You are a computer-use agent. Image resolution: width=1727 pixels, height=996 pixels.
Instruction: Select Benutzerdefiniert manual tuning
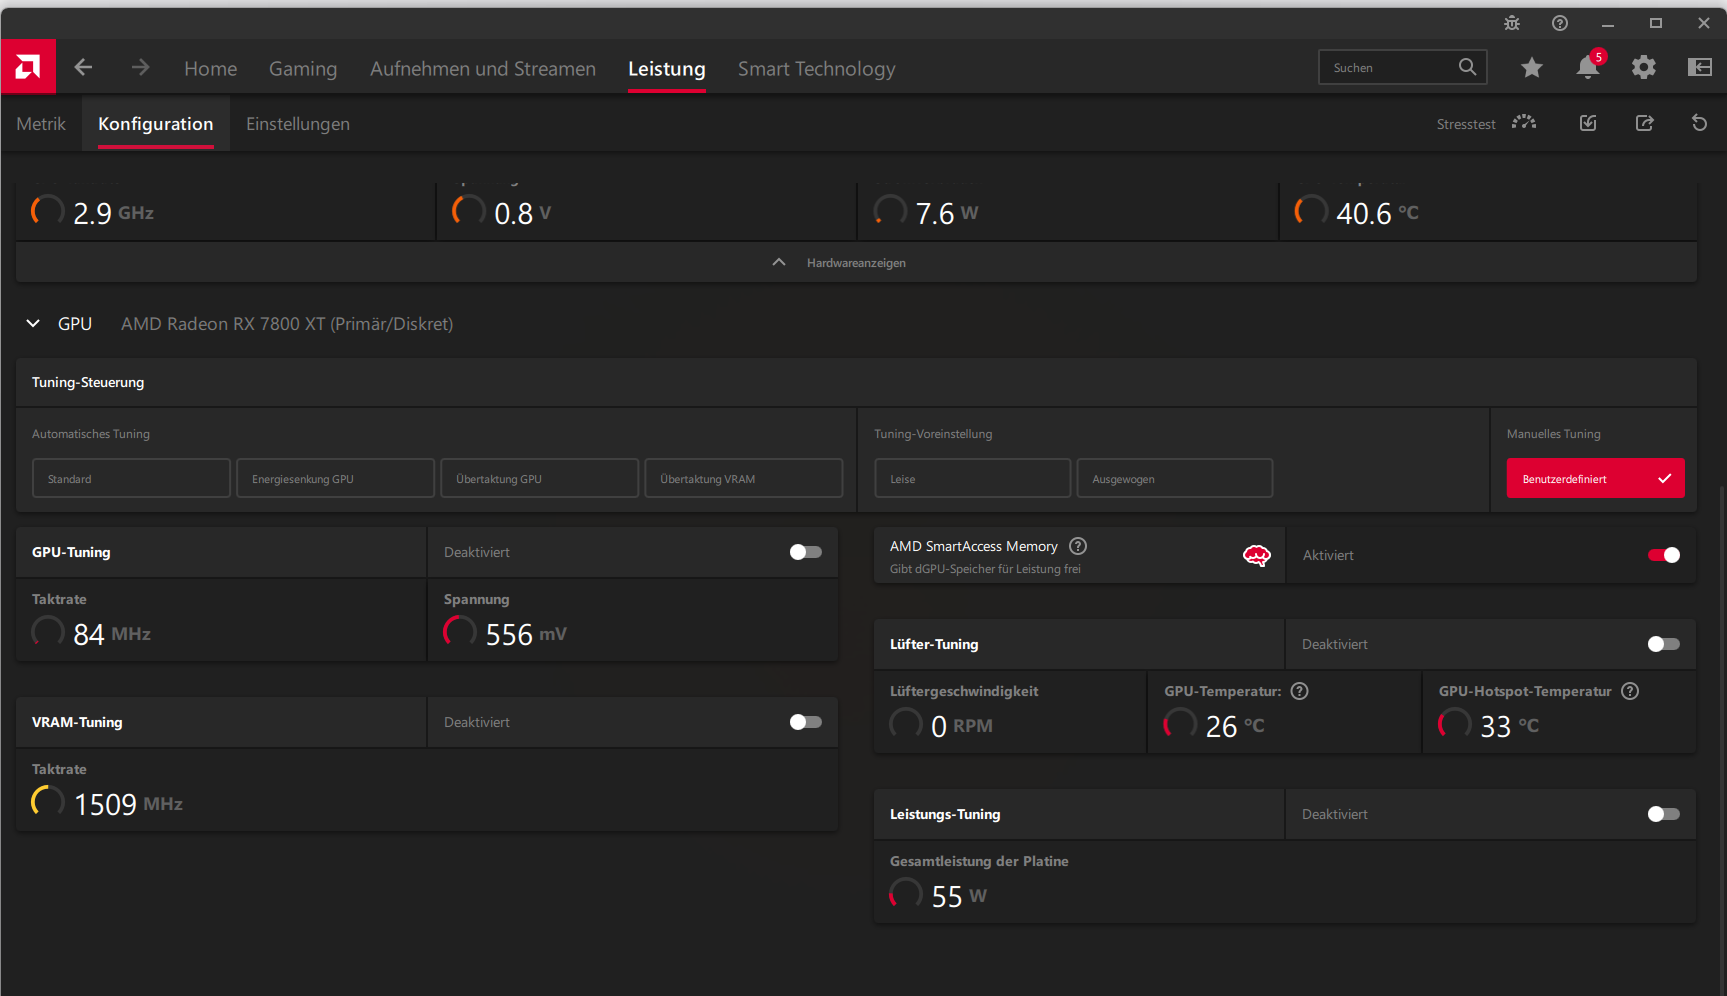pyautogui.click(x=1595, y=478)
